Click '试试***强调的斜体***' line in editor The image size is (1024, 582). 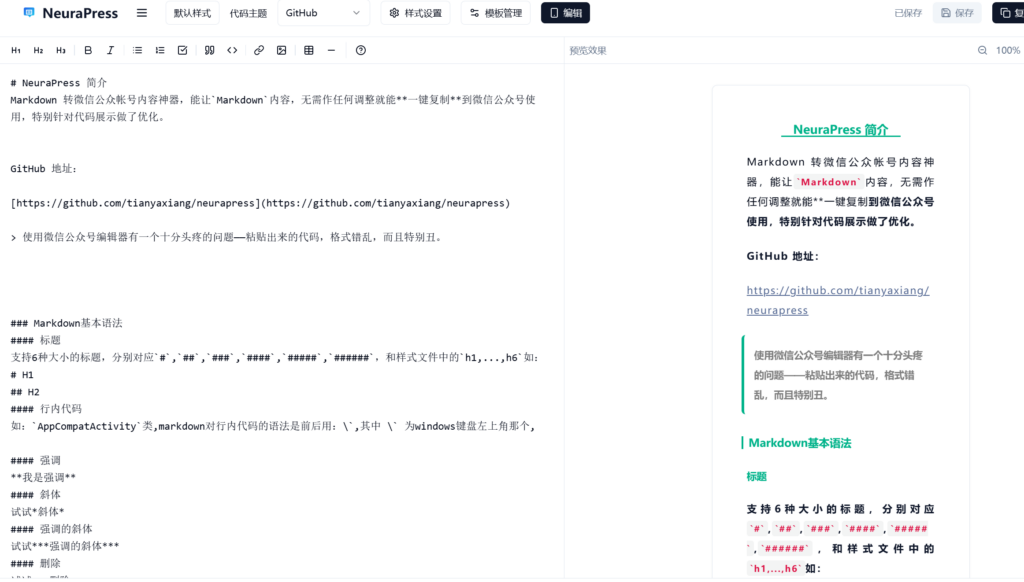(65, 545)
